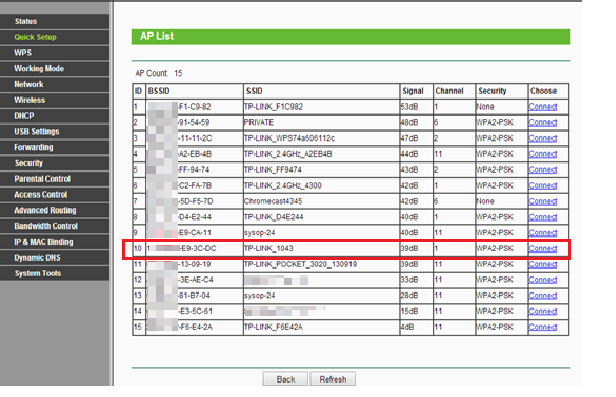The image size is (616, 397).
Task: Connect to TP-LINK_D4E244
Action: (543, 217)
